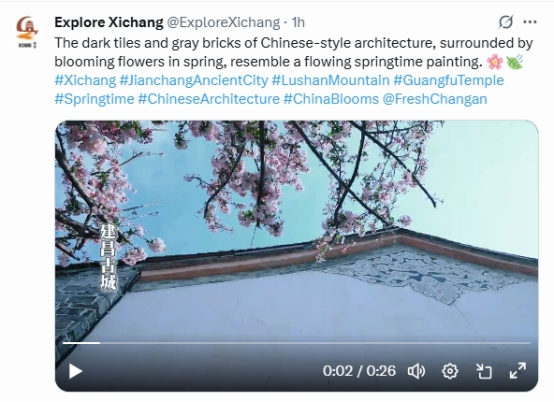Viewport: 554px width, 402px height.
Task: Click the Grok explain icon on the post
Action: [506, 22]
